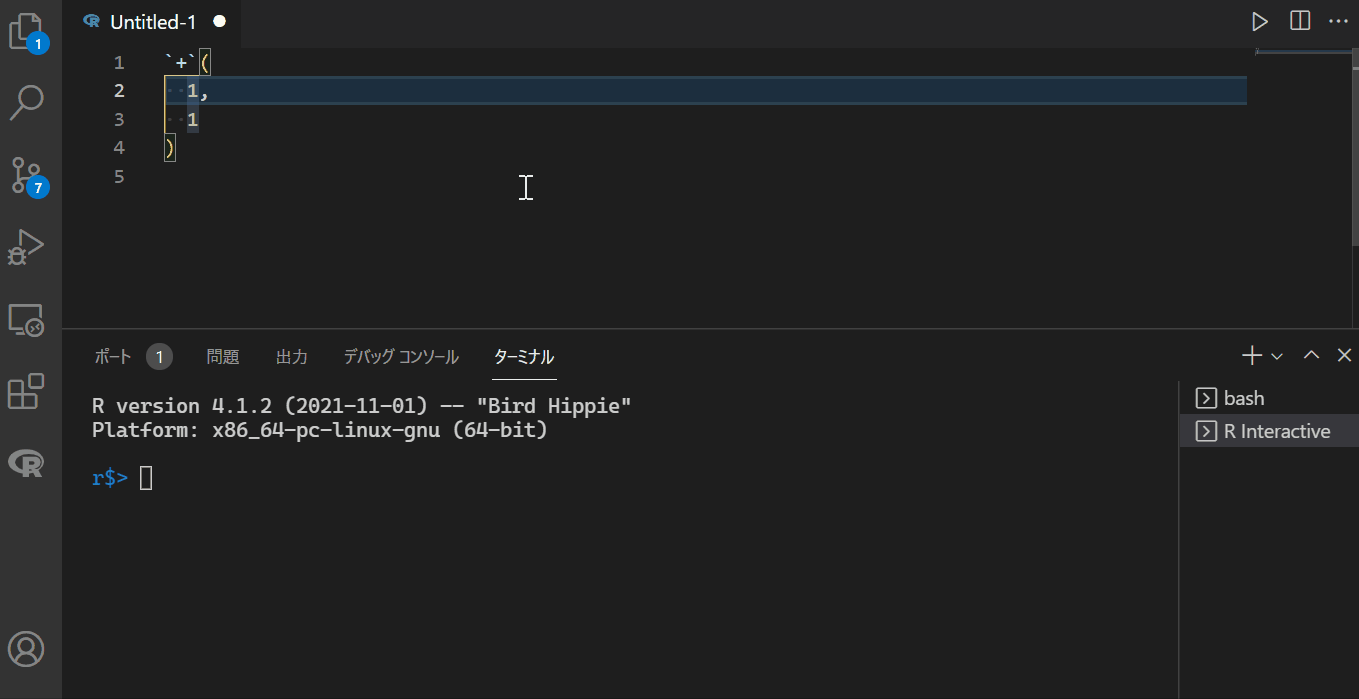Open the Accounts icon at bottom
The image size is (1359, 699).
(x=27, y=649)
